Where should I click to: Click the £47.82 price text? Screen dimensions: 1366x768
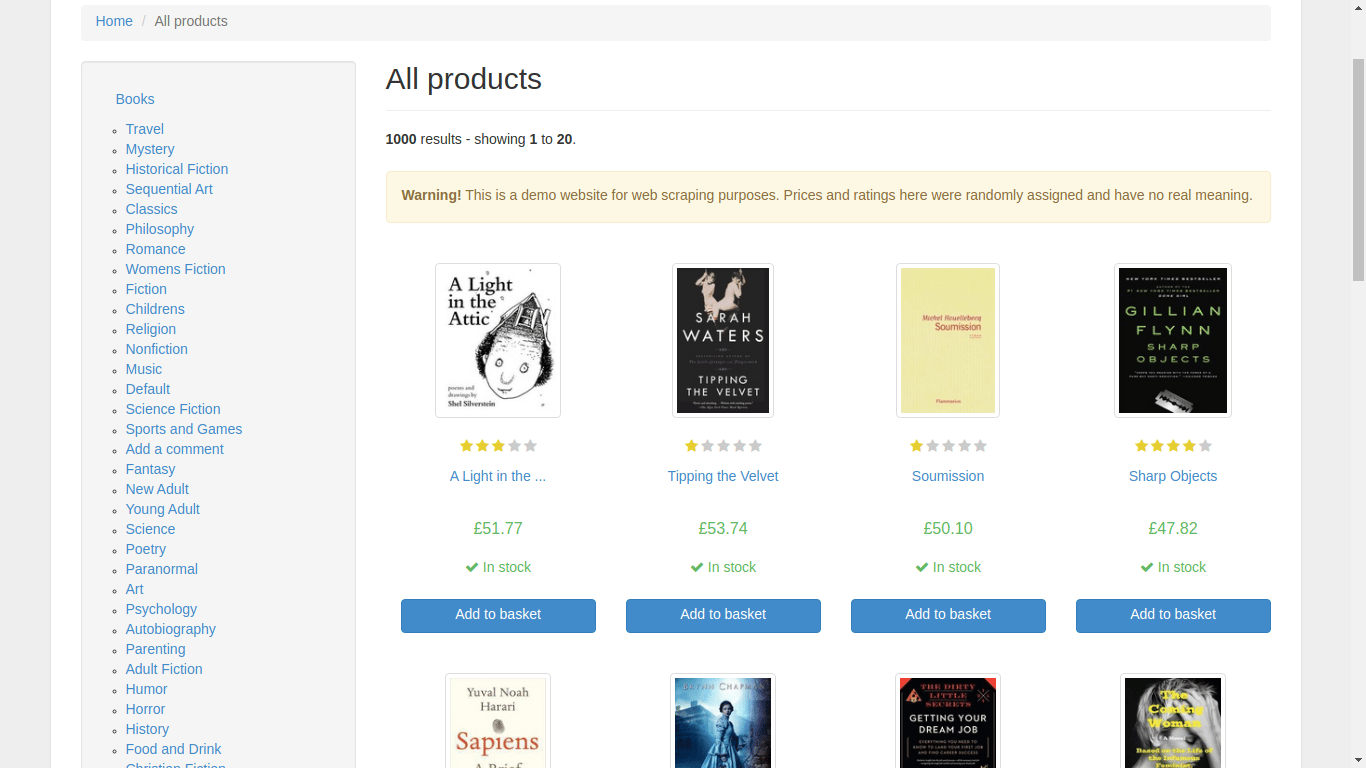pos(1173,528)
